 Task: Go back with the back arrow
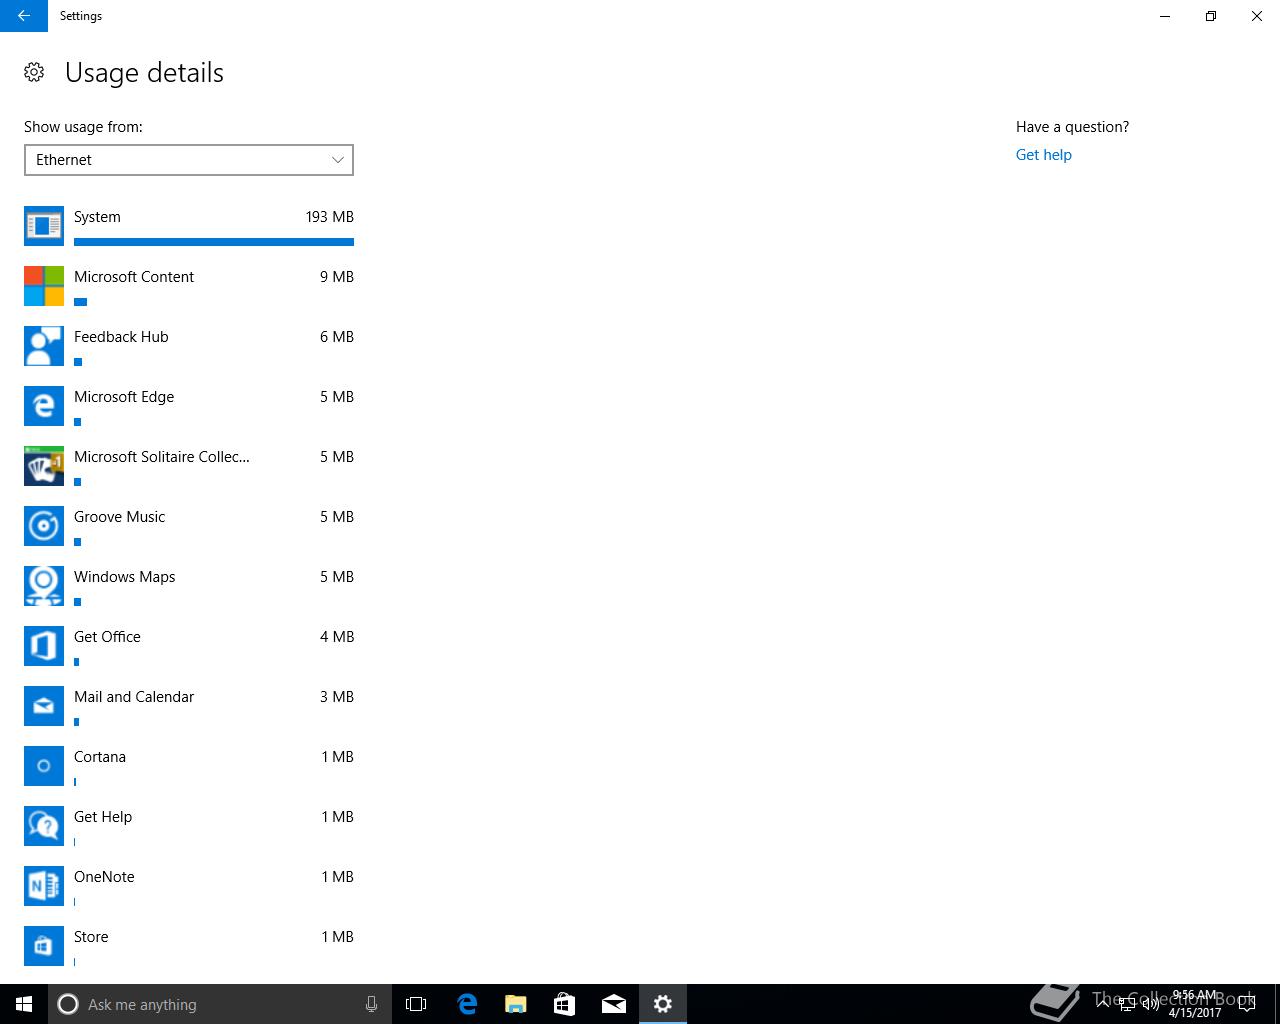[24, 16]
